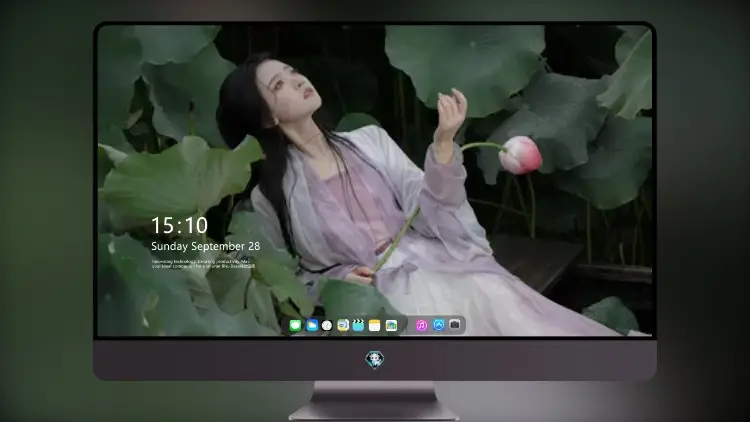Click the mascot logo on the monitor chin
Image resolution: width=750 pixels, height=422 pixels.
pos(375,359)
